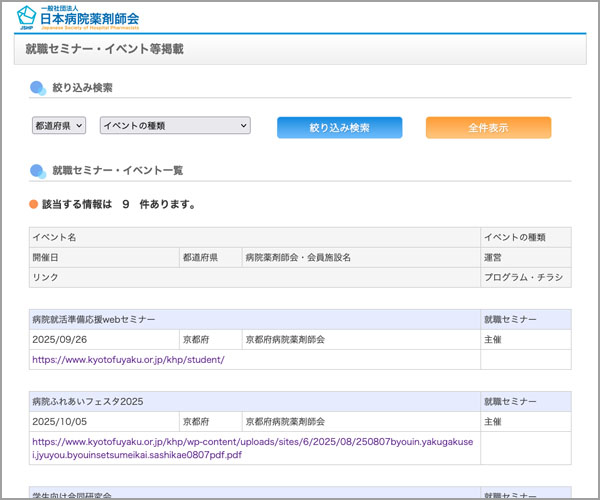Screen dimensions: 600x500
Task: Click the プログラム・チラシ header cell
Action: [x=524, y=277]
